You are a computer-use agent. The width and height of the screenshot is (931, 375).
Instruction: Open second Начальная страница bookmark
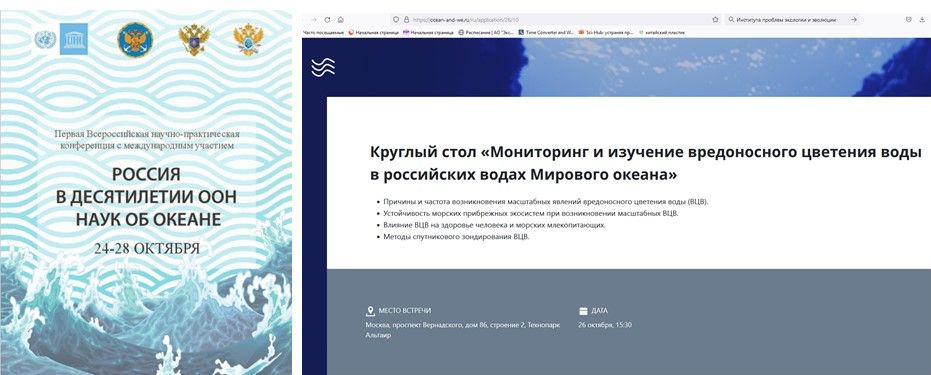[x=428, y=32]
